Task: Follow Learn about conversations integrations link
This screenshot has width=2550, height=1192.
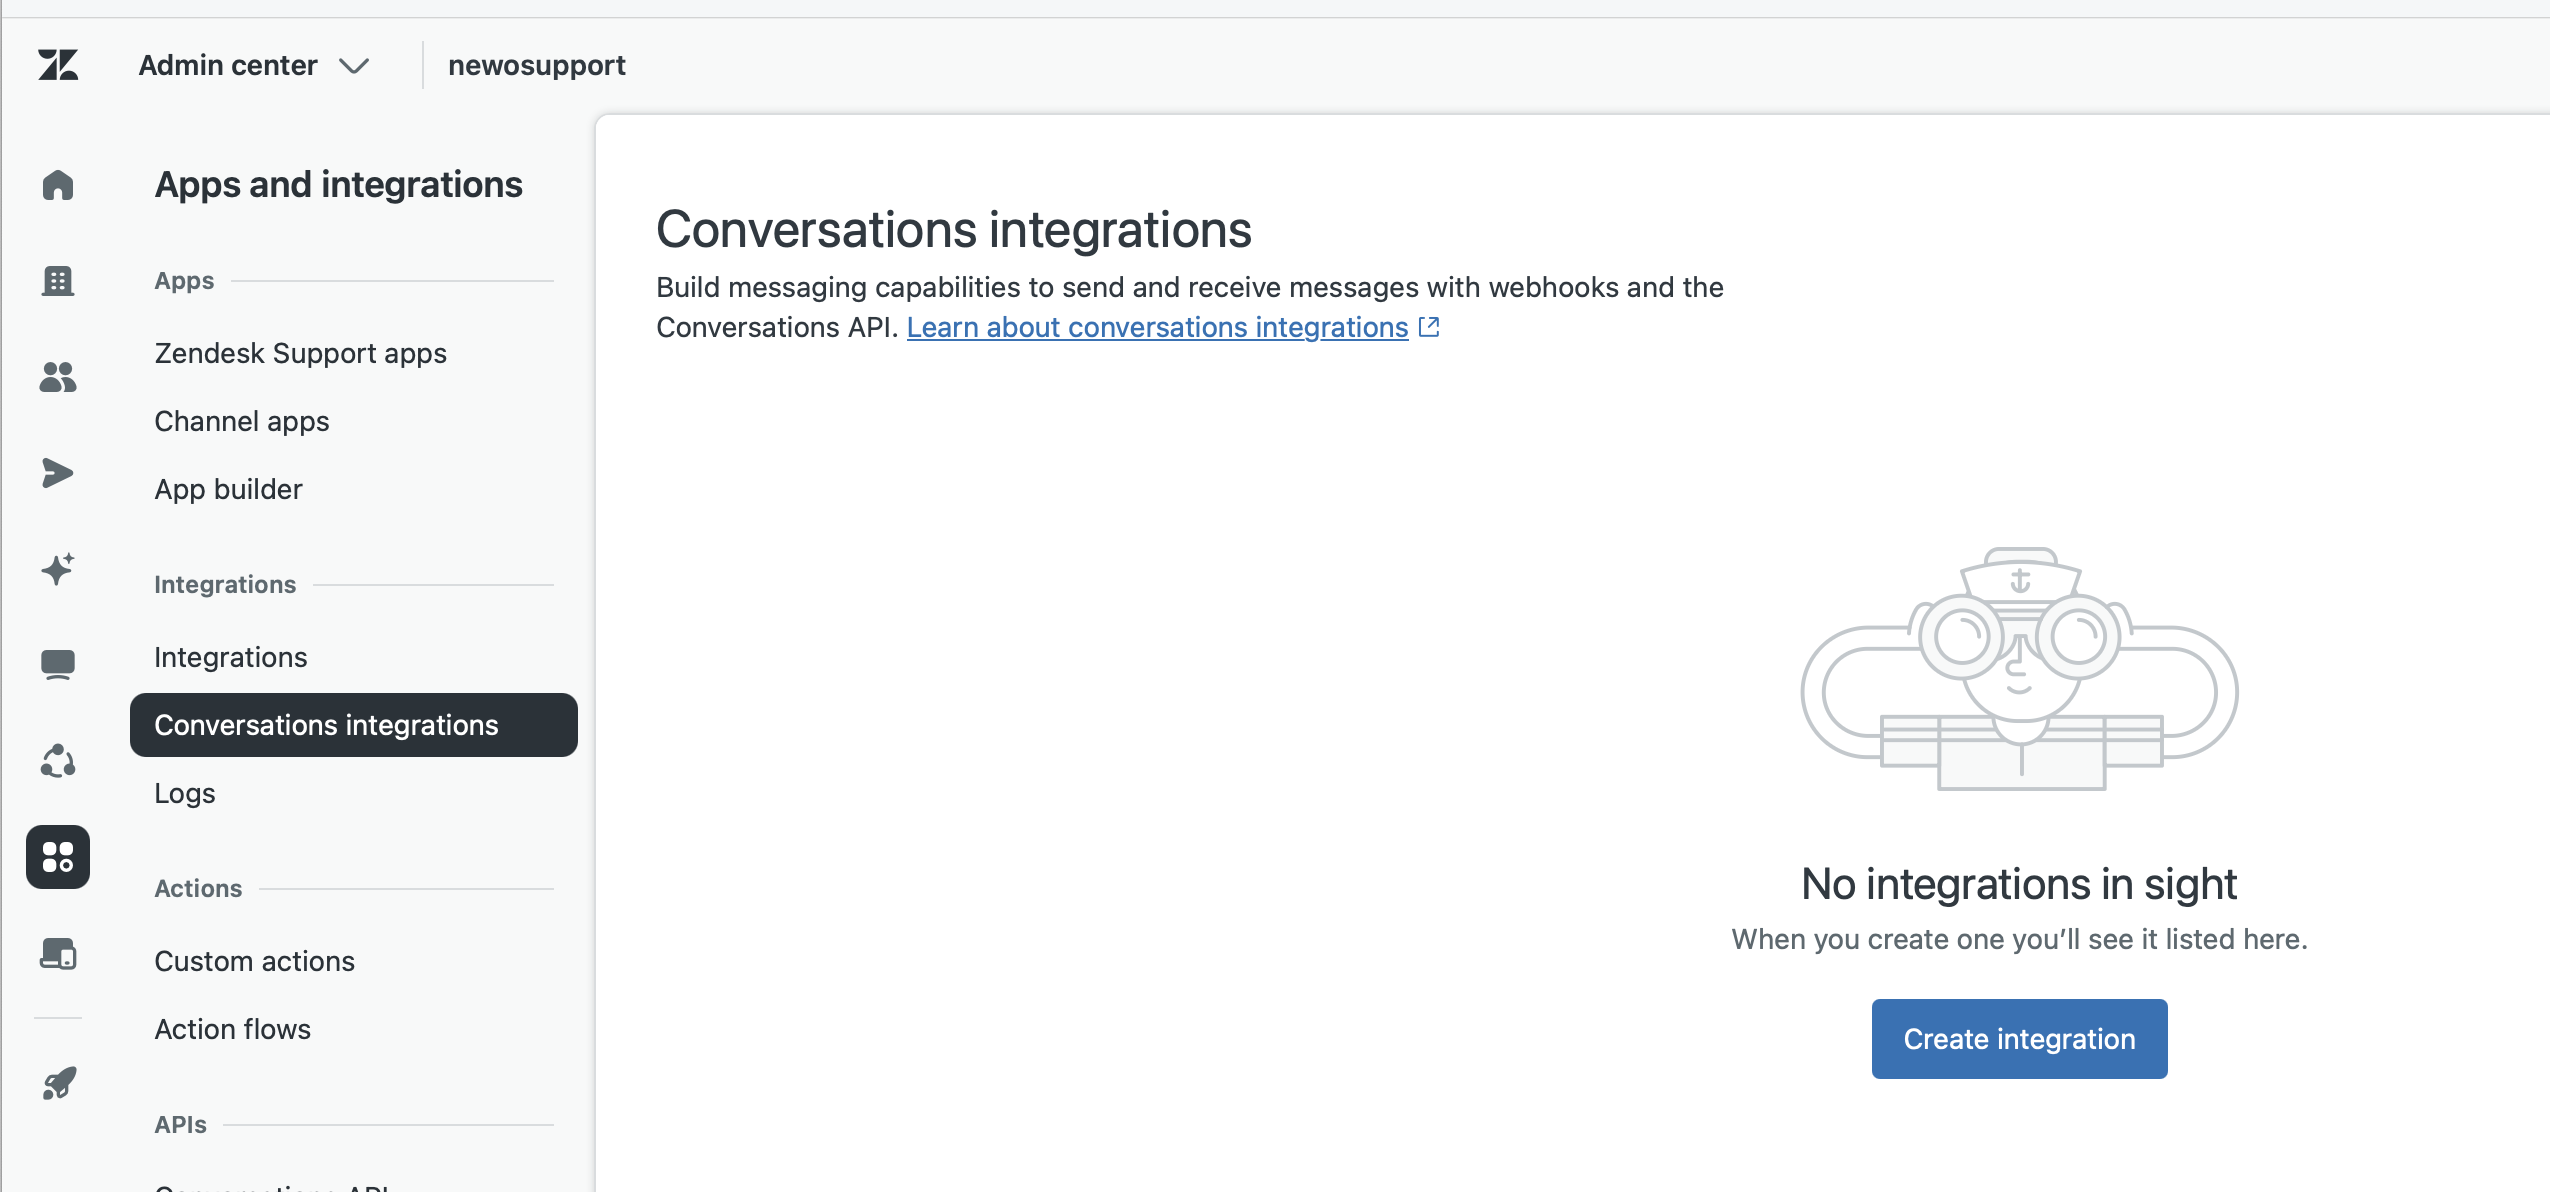Action: [x=1157, y=327]
